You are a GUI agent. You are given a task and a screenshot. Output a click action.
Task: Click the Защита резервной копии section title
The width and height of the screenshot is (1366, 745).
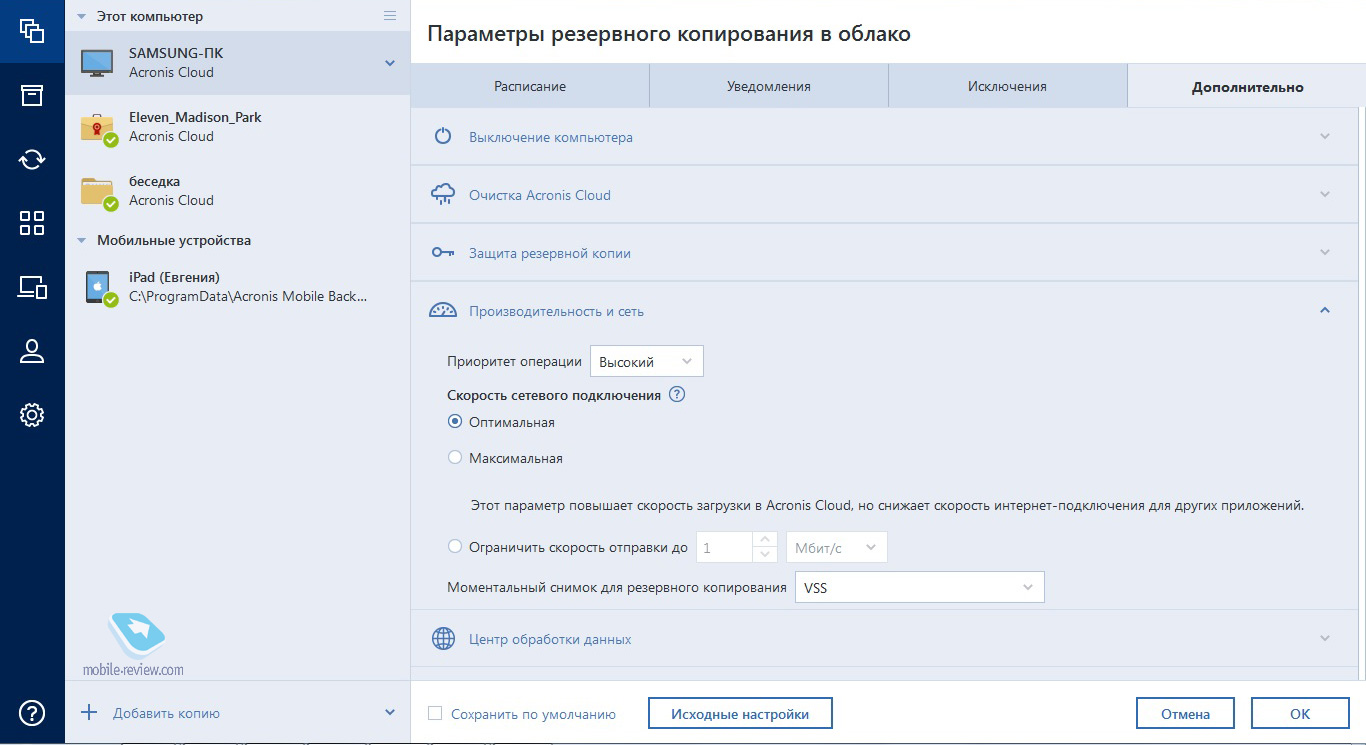pos(550,253)
